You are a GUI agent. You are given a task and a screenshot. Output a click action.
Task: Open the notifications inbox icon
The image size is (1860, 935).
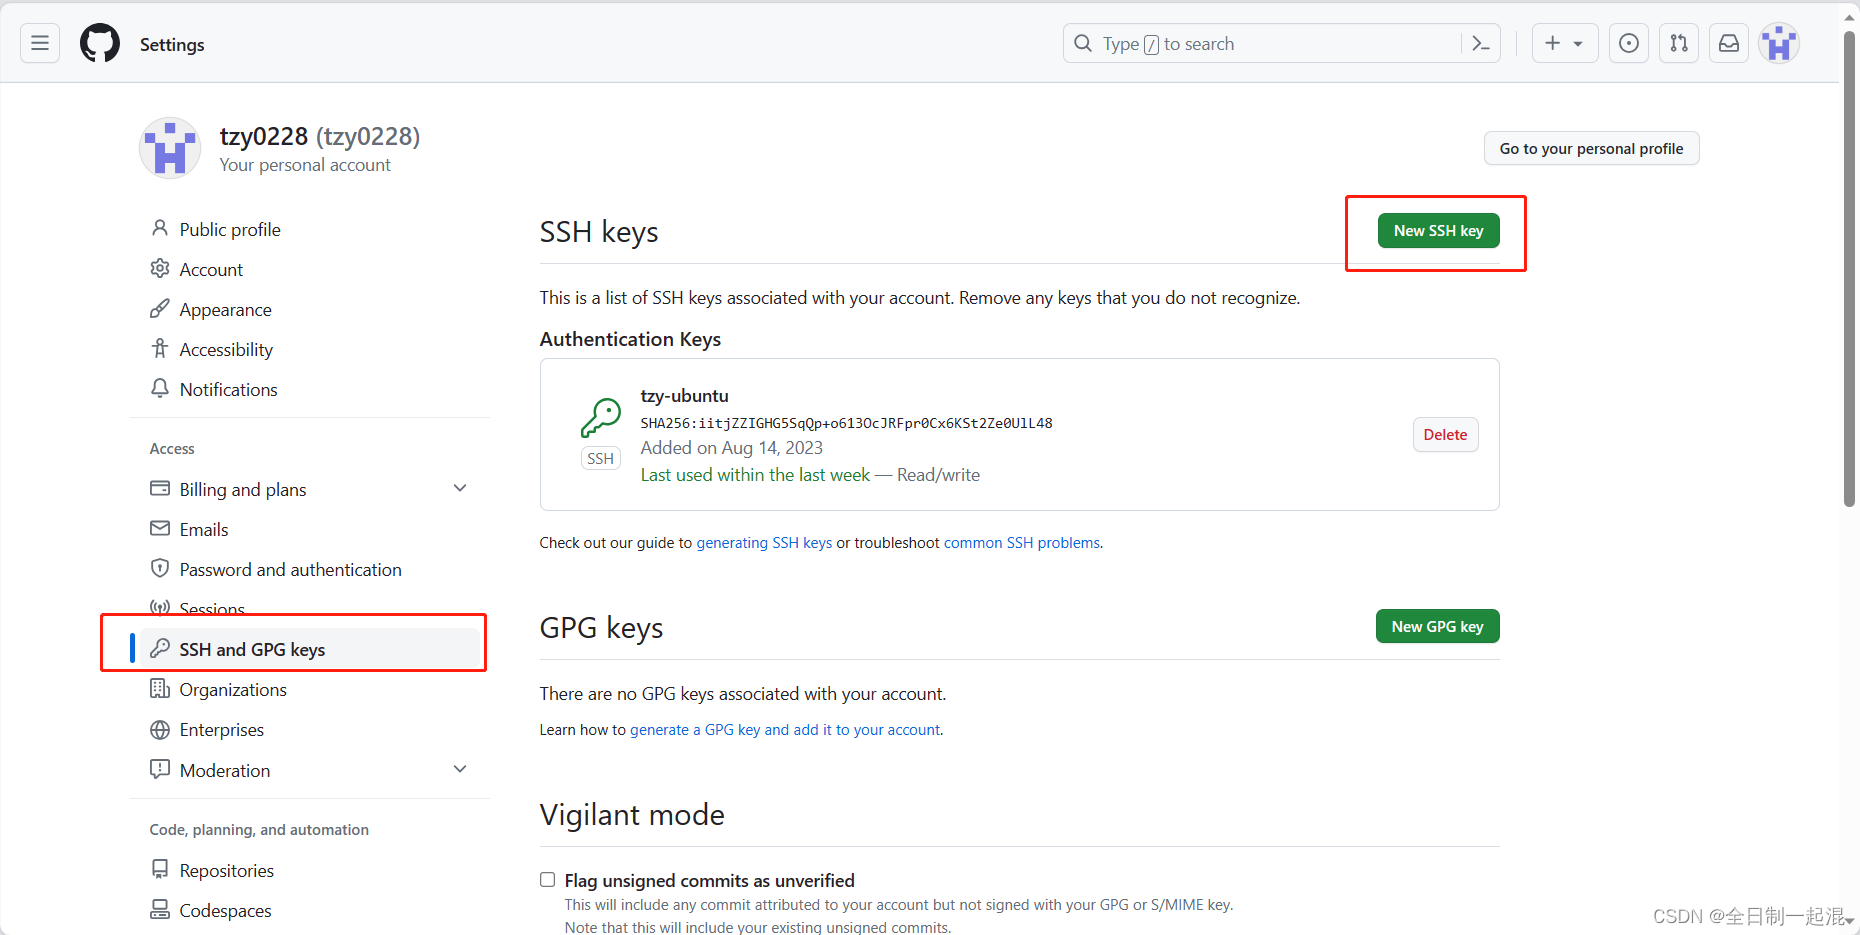coord(1729,43)
